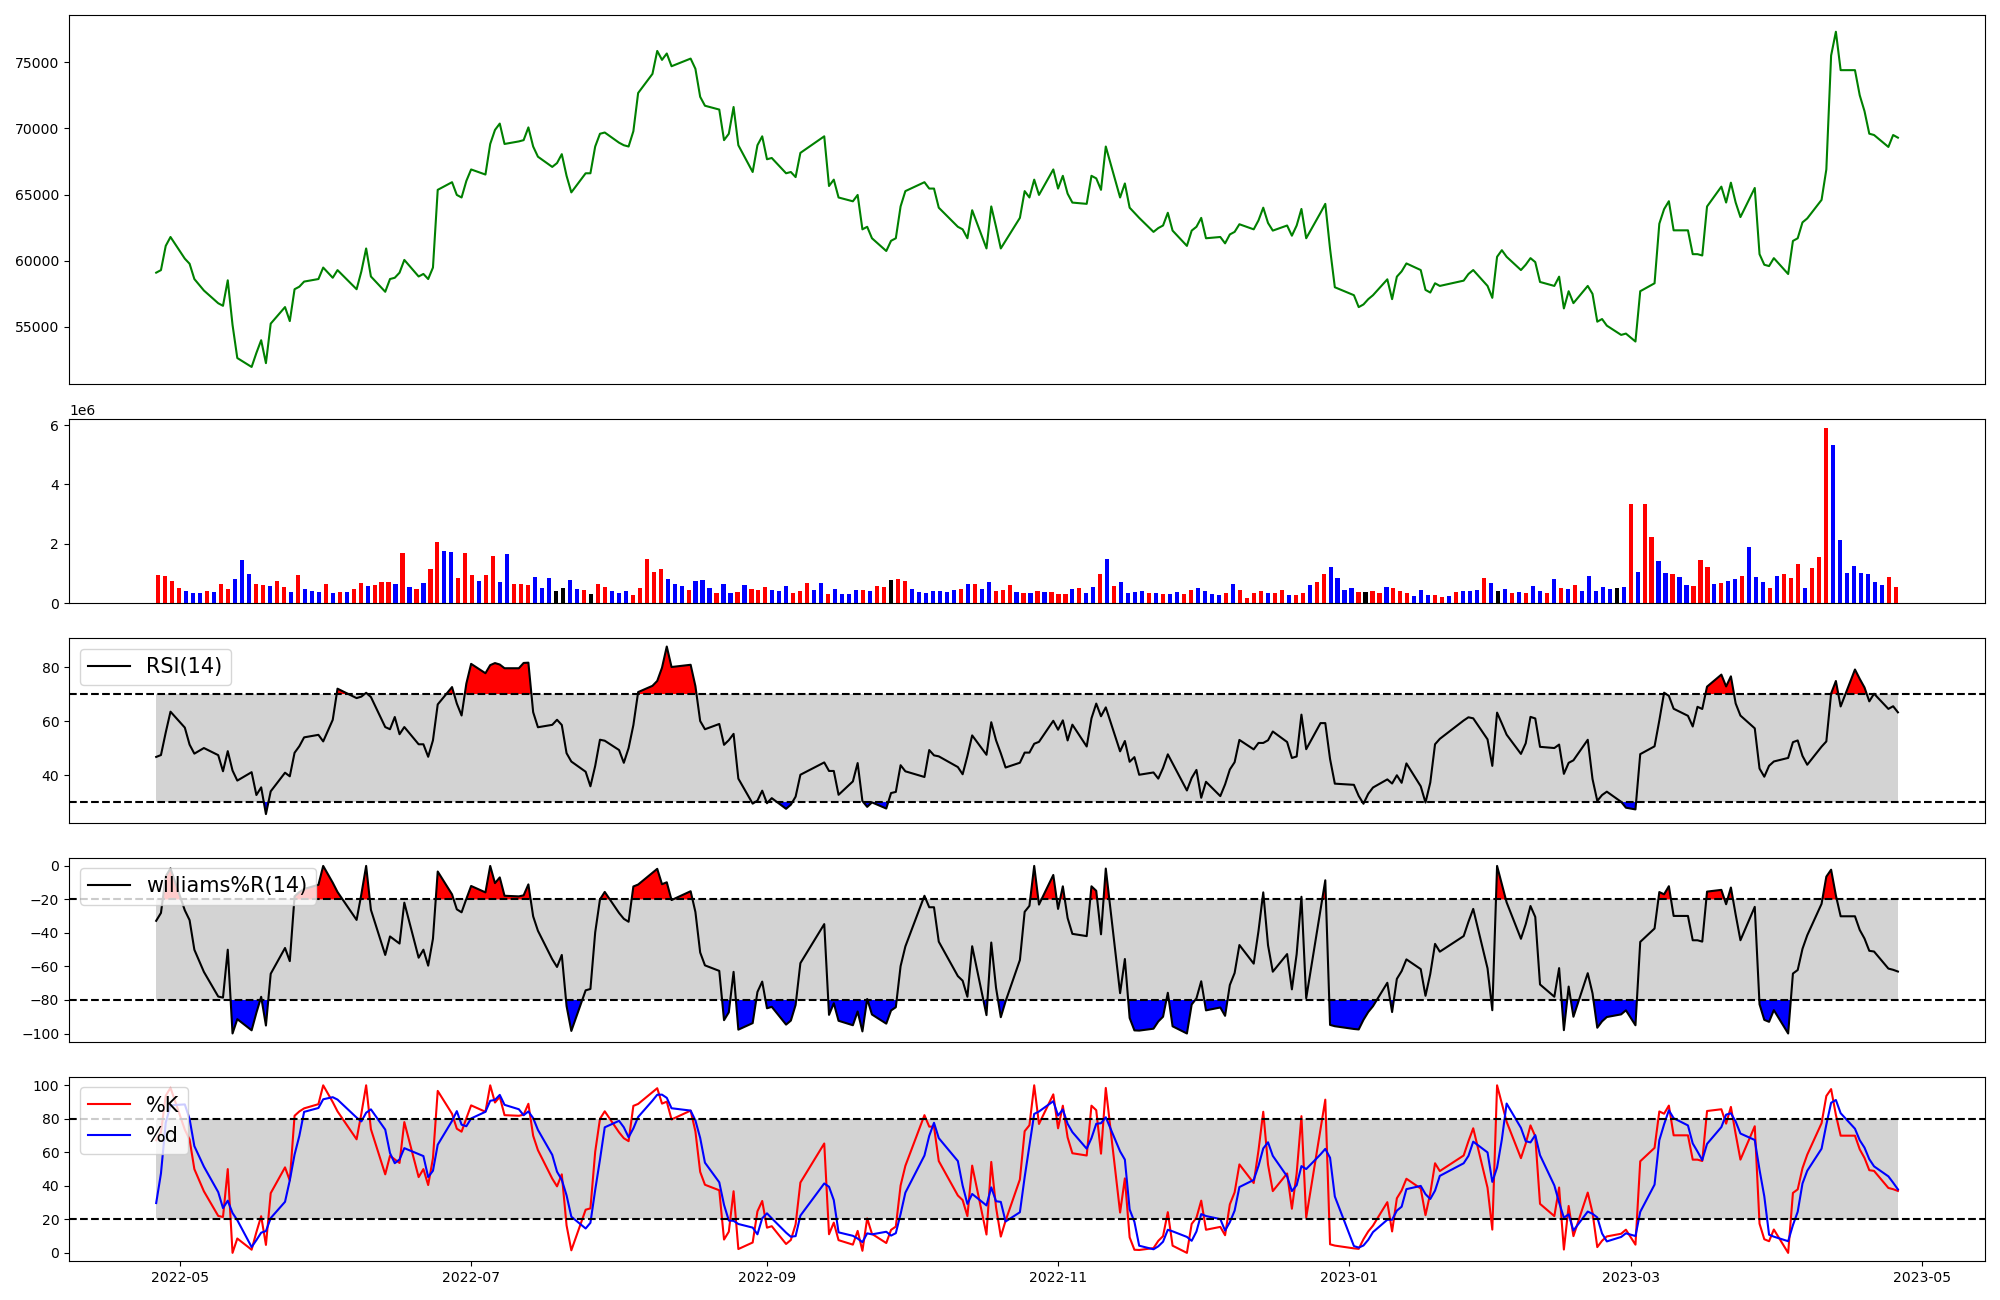Click the 2023-05 x-axis date label
Screen dimensions: 2000x1300
(x=1923, y=1277)
